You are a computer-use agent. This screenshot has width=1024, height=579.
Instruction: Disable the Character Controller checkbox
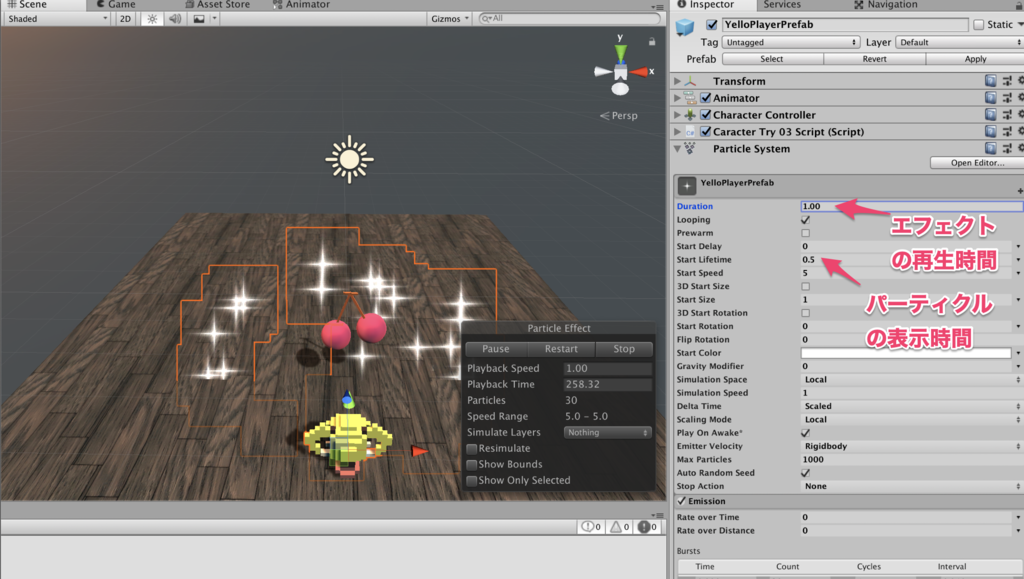pyautogui.click(x=705, y=115)
